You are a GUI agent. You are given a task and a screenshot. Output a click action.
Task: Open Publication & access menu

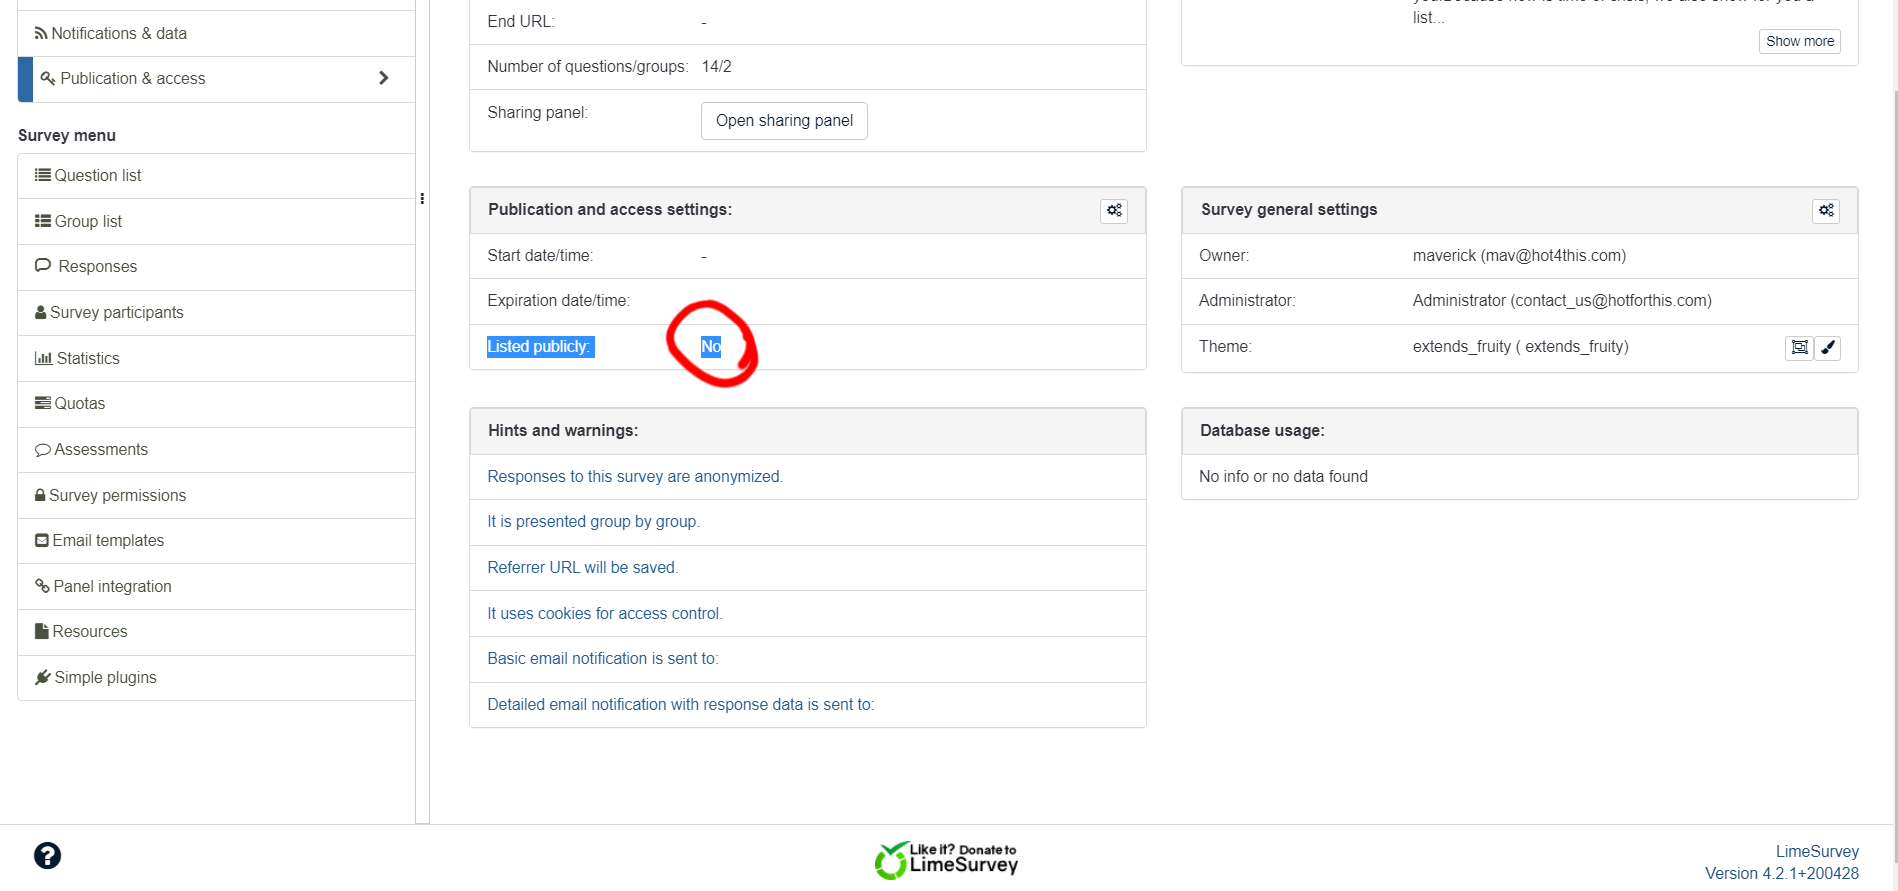point(216,79)
